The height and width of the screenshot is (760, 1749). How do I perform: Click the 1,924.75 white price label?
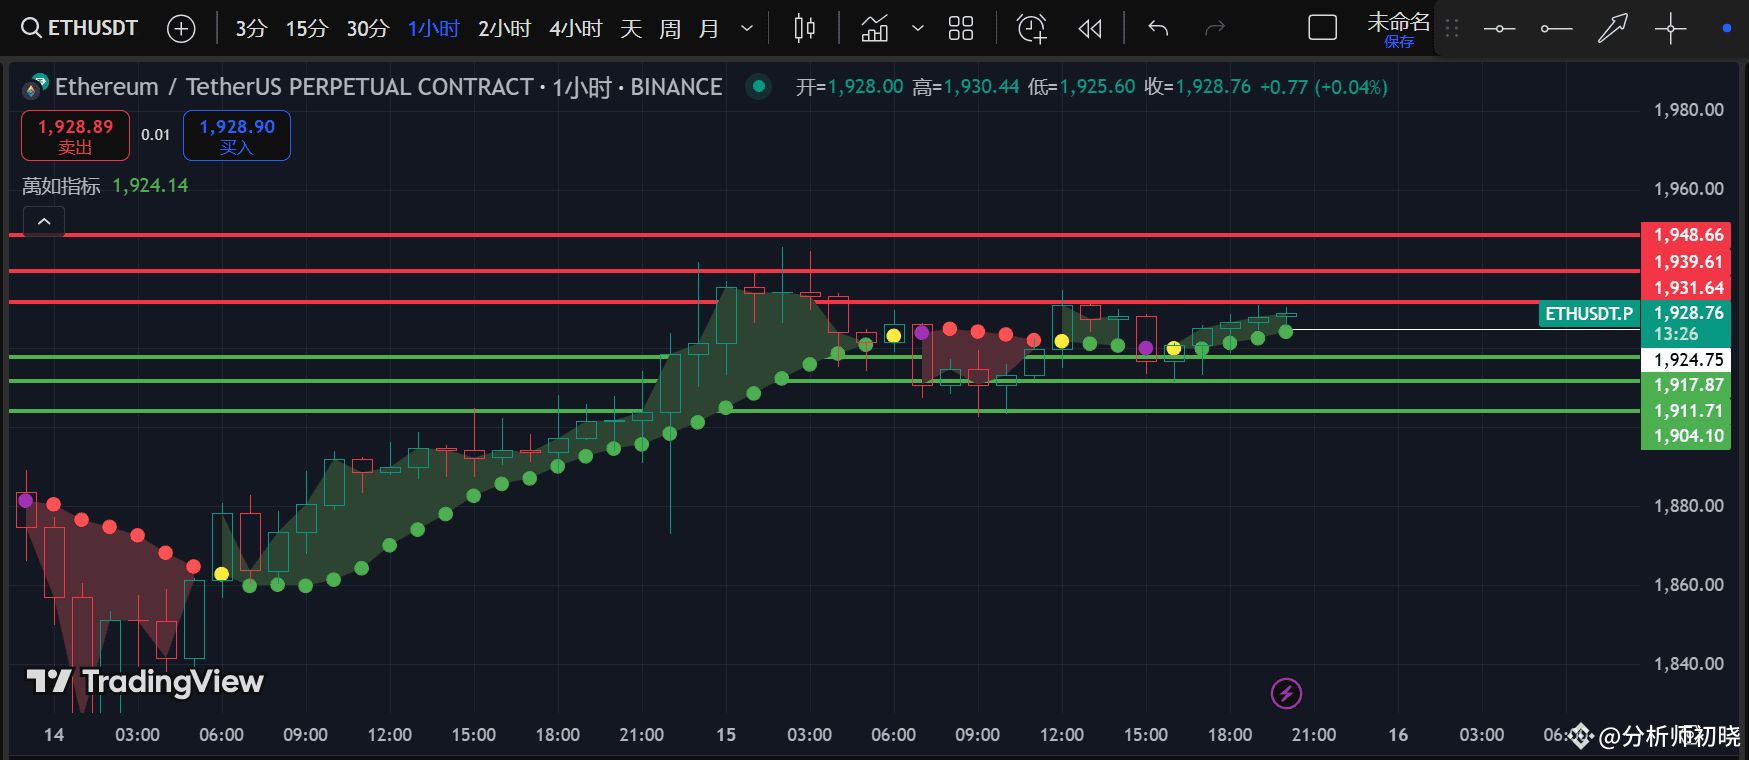click(1687, 360)
